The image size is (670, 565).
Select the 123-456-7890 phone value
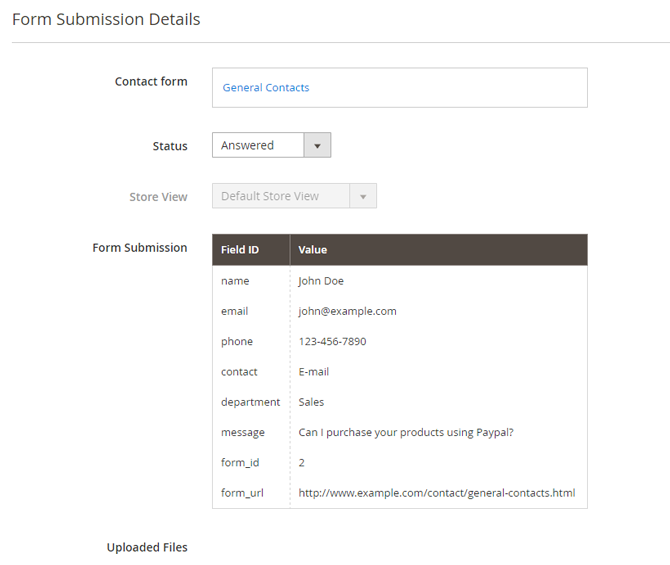(332, 341)
